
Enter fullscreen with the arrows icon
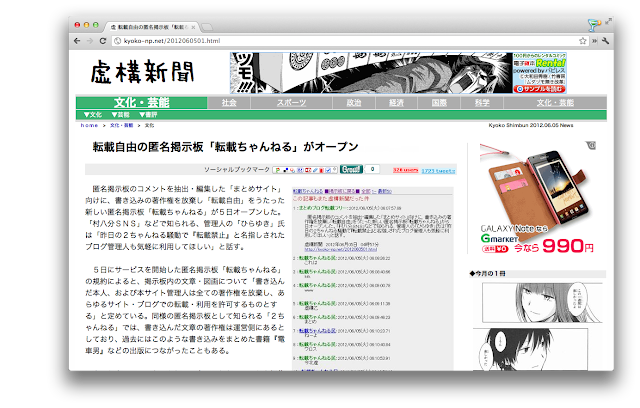pyautogui.click(x=608, y=21)
